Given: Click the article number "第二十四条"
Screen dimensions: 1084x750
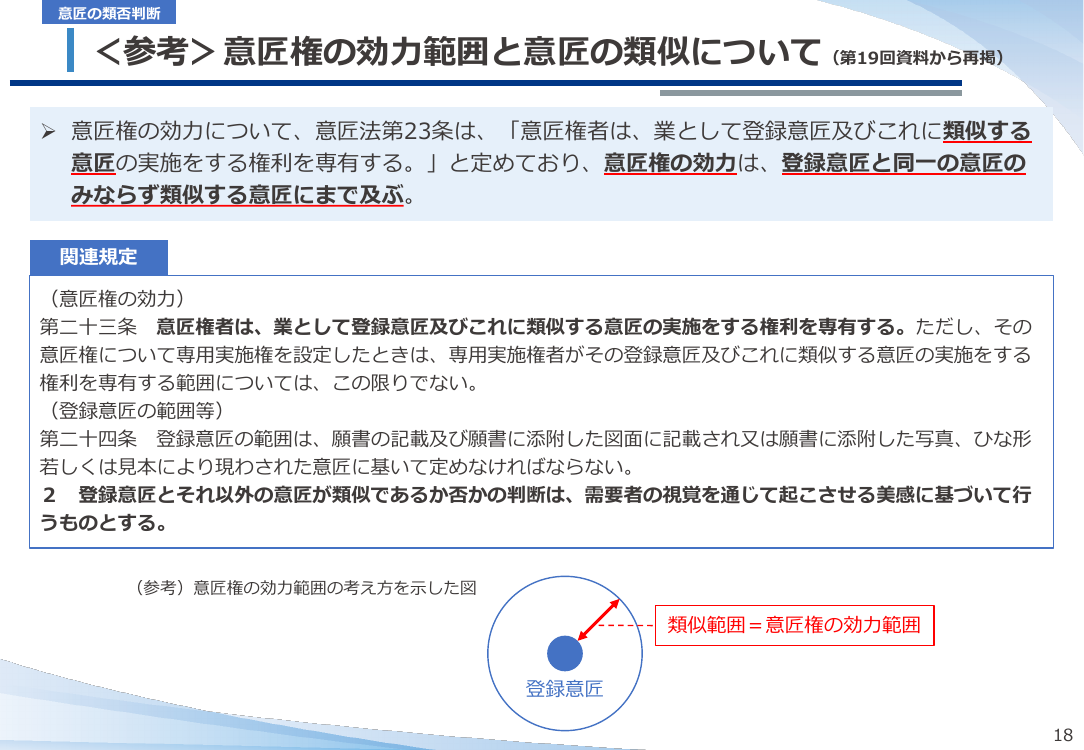Looking at the screenshot, I should pos(88,439).
